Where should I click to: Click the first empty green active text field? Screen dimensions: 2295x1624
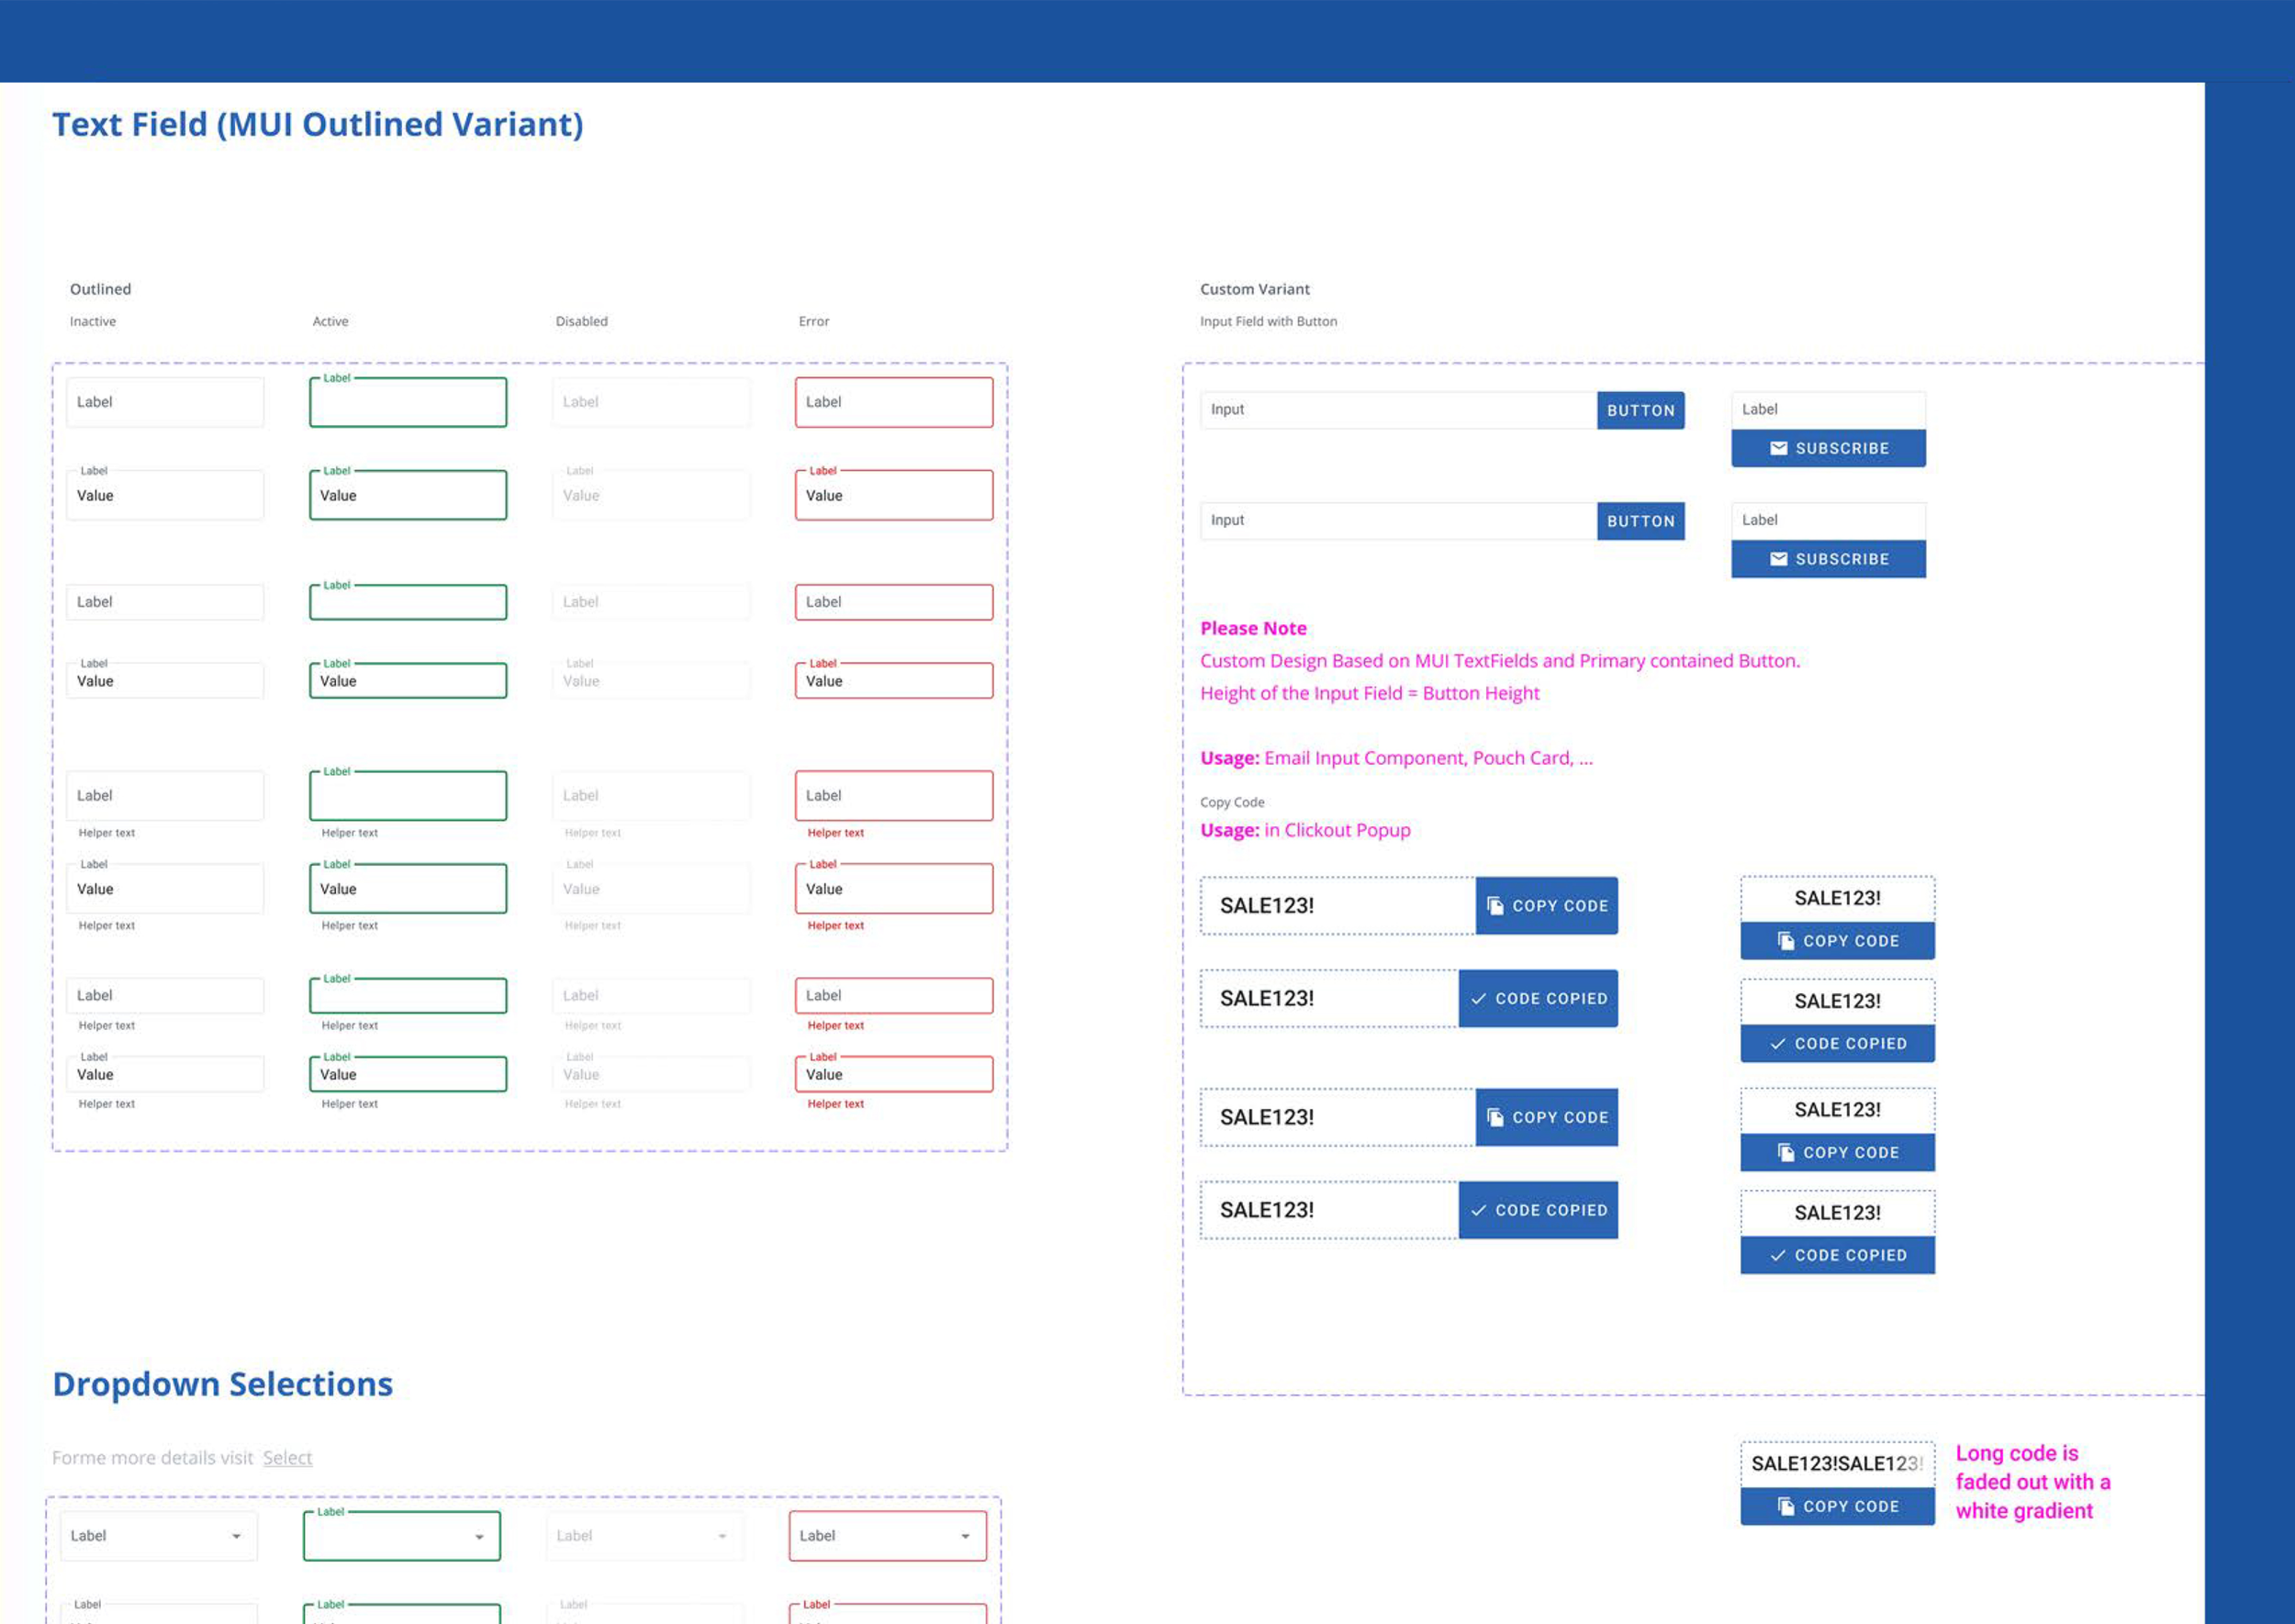point(408,403)
